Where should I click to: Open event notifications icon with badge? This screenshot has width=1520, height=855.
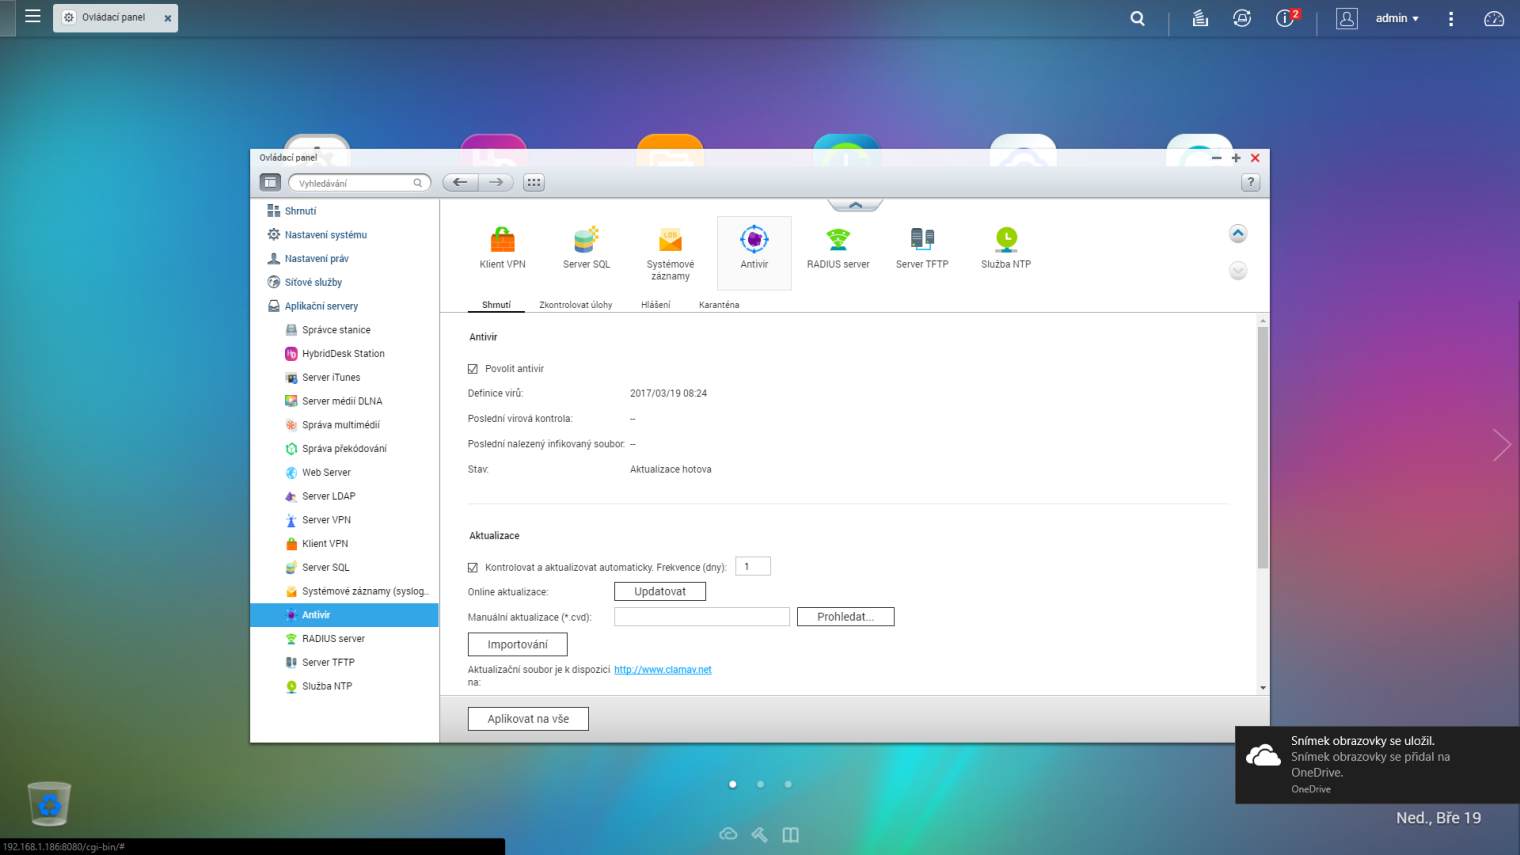coord(1287,18)
